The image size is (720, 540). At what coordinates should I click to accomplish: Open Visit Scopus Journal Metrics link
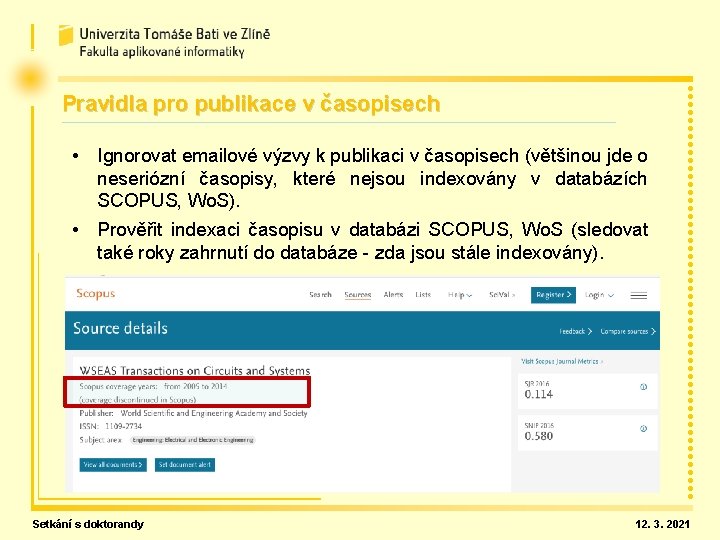(562, 361)
